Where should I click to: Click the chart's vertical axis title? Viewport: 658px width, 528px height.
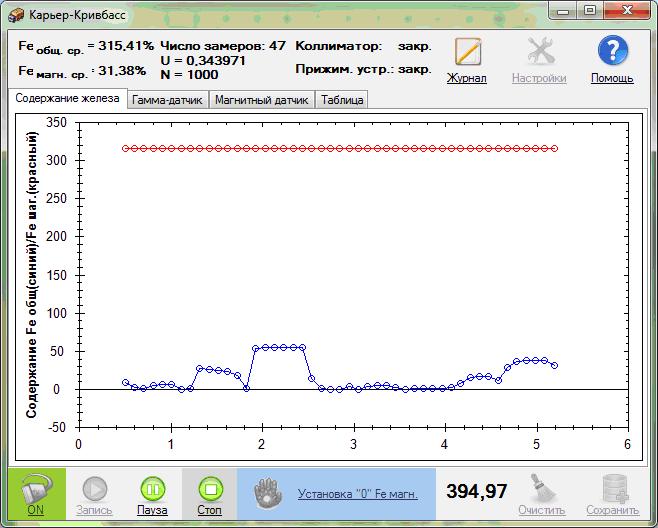coord(32,275)
